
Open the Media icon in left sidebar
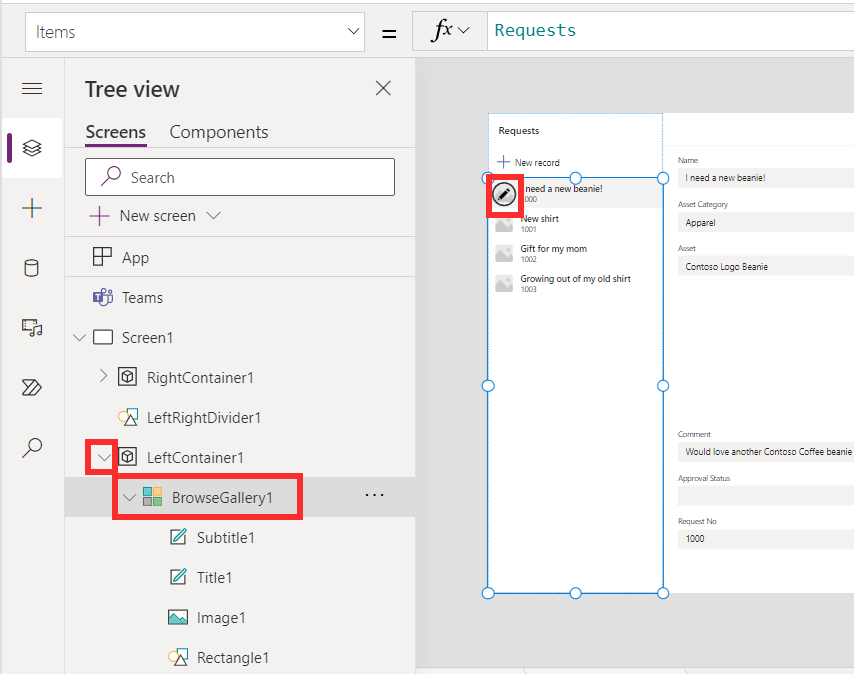tap(32, 328)
